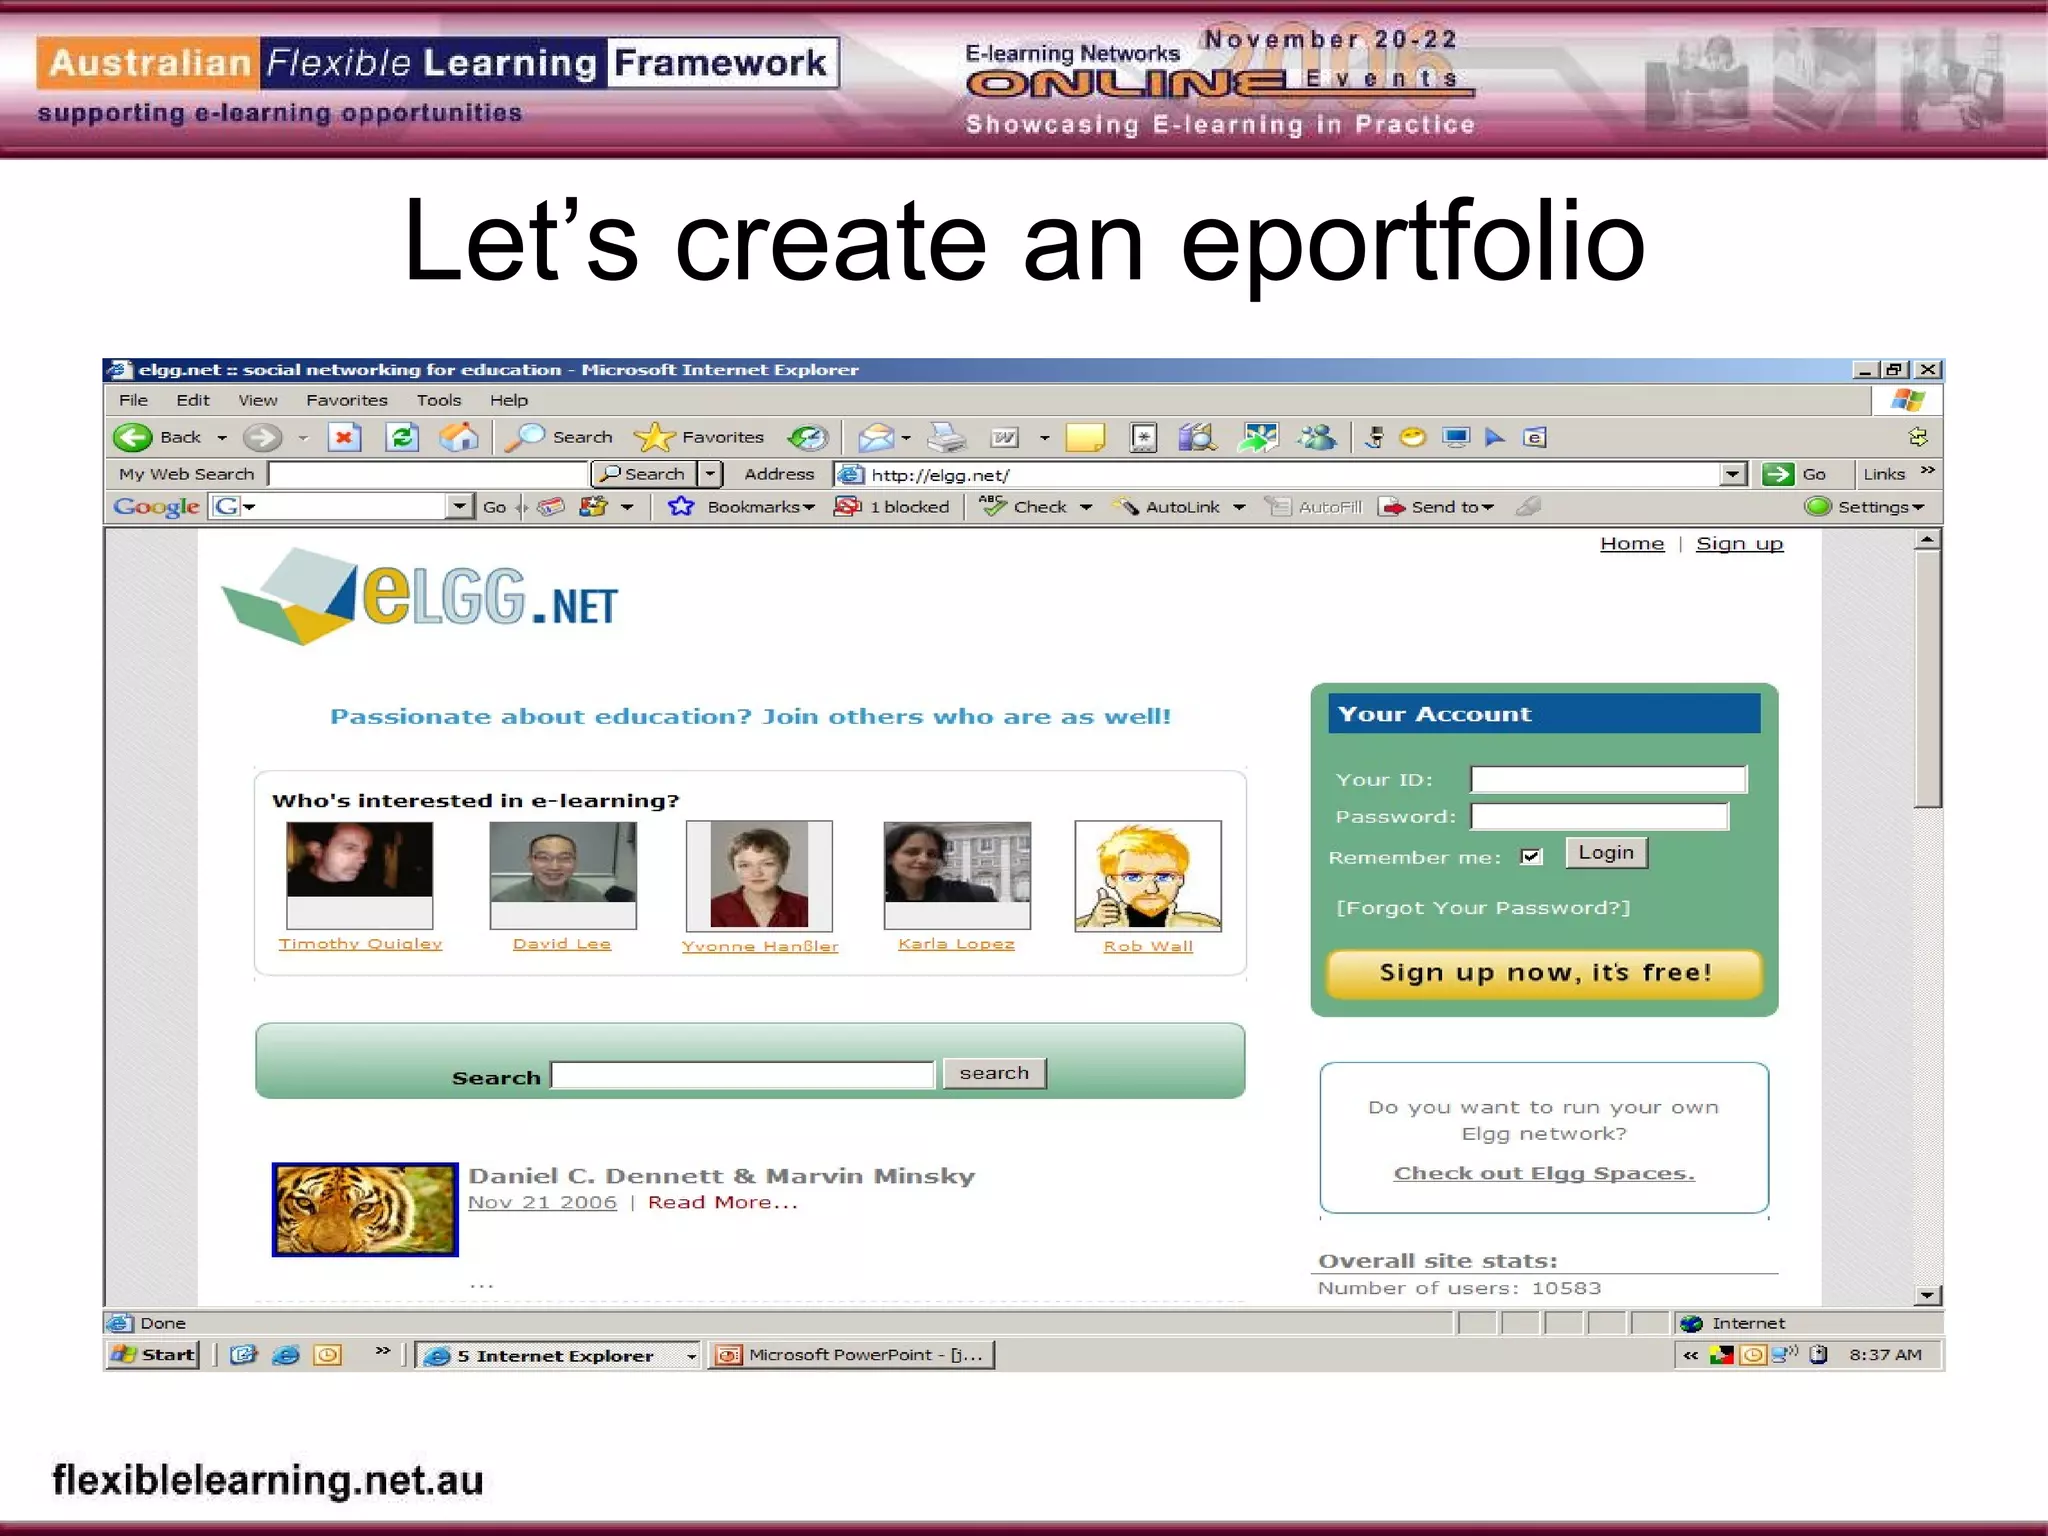Open the History clock icon
2048x1536 pixels.
click(x=807, y=437)
